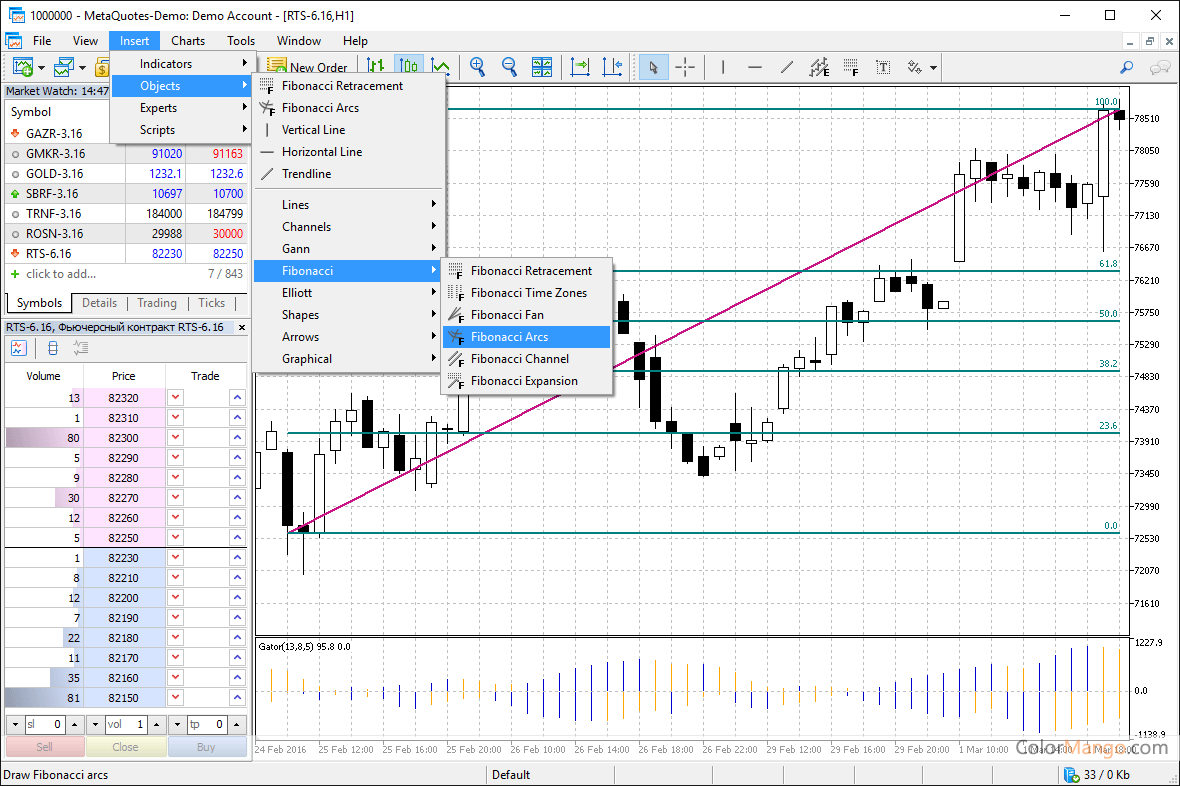Switch to the Details tab

click(99, 303)
